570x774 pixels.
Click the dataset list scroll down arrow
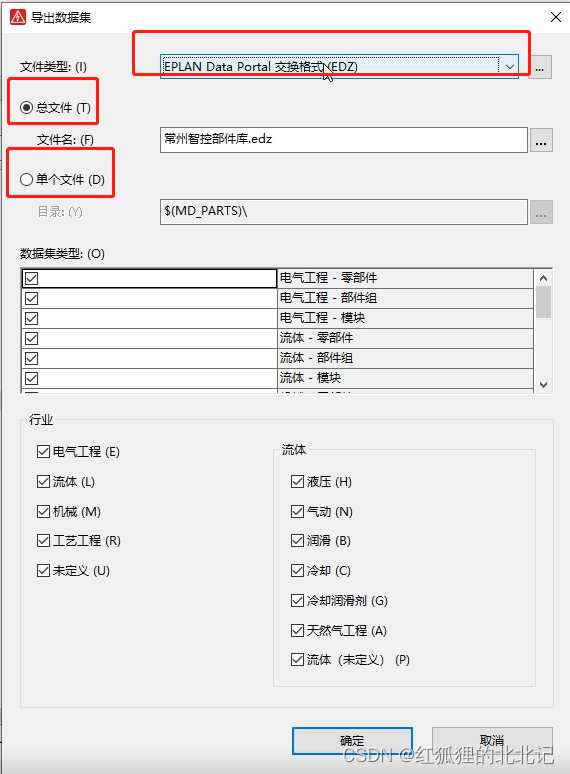click(x=543, y=385)
